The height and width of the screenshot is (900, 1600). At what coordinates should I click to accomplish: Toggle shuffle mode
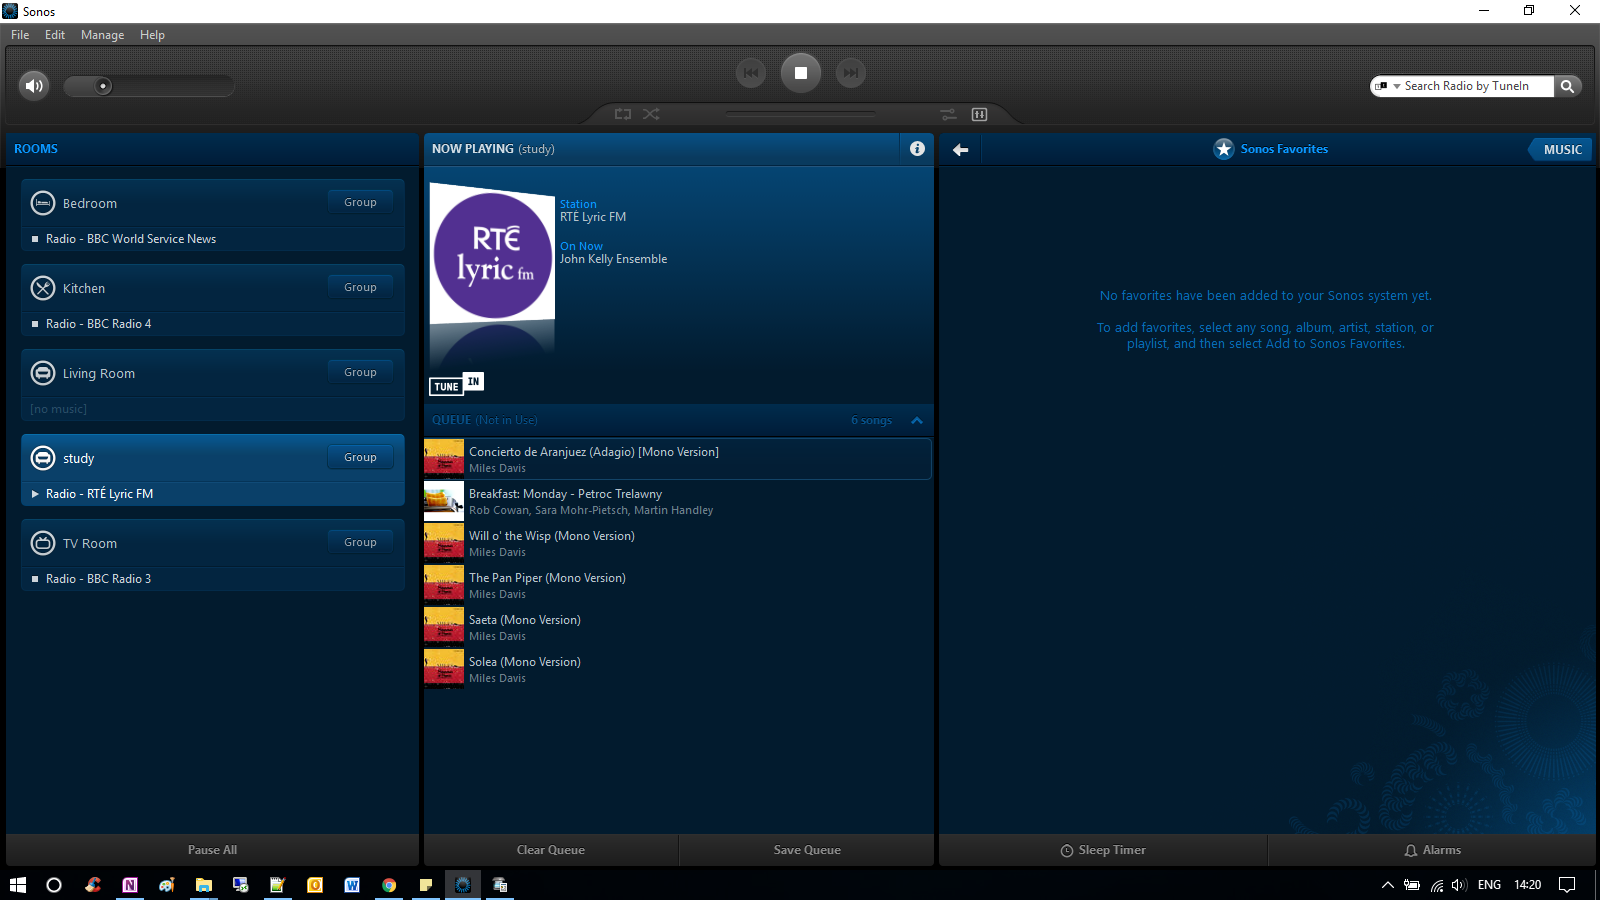[651, 114]
